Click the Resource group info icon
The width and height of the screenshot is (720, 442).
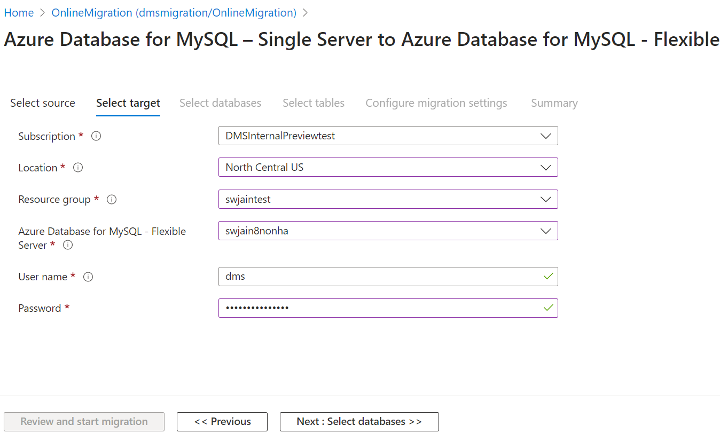pos(112,199)
